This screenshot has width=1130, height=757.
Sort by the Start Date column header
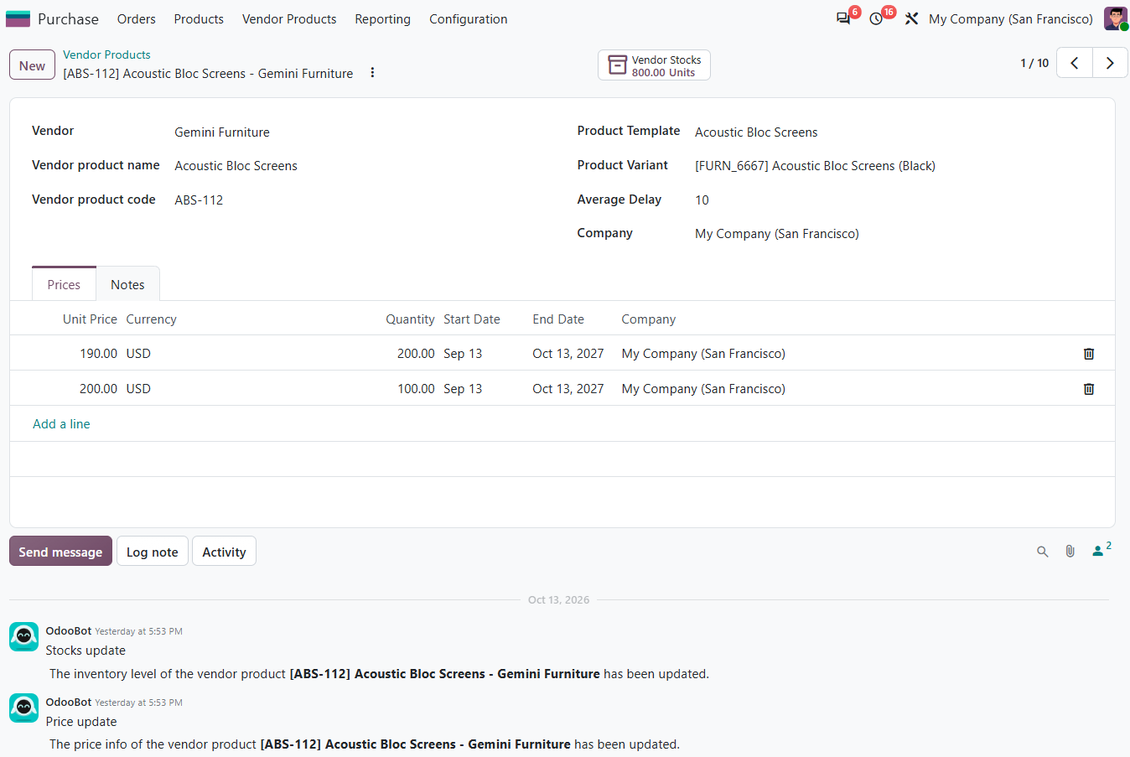coord(471,319)
